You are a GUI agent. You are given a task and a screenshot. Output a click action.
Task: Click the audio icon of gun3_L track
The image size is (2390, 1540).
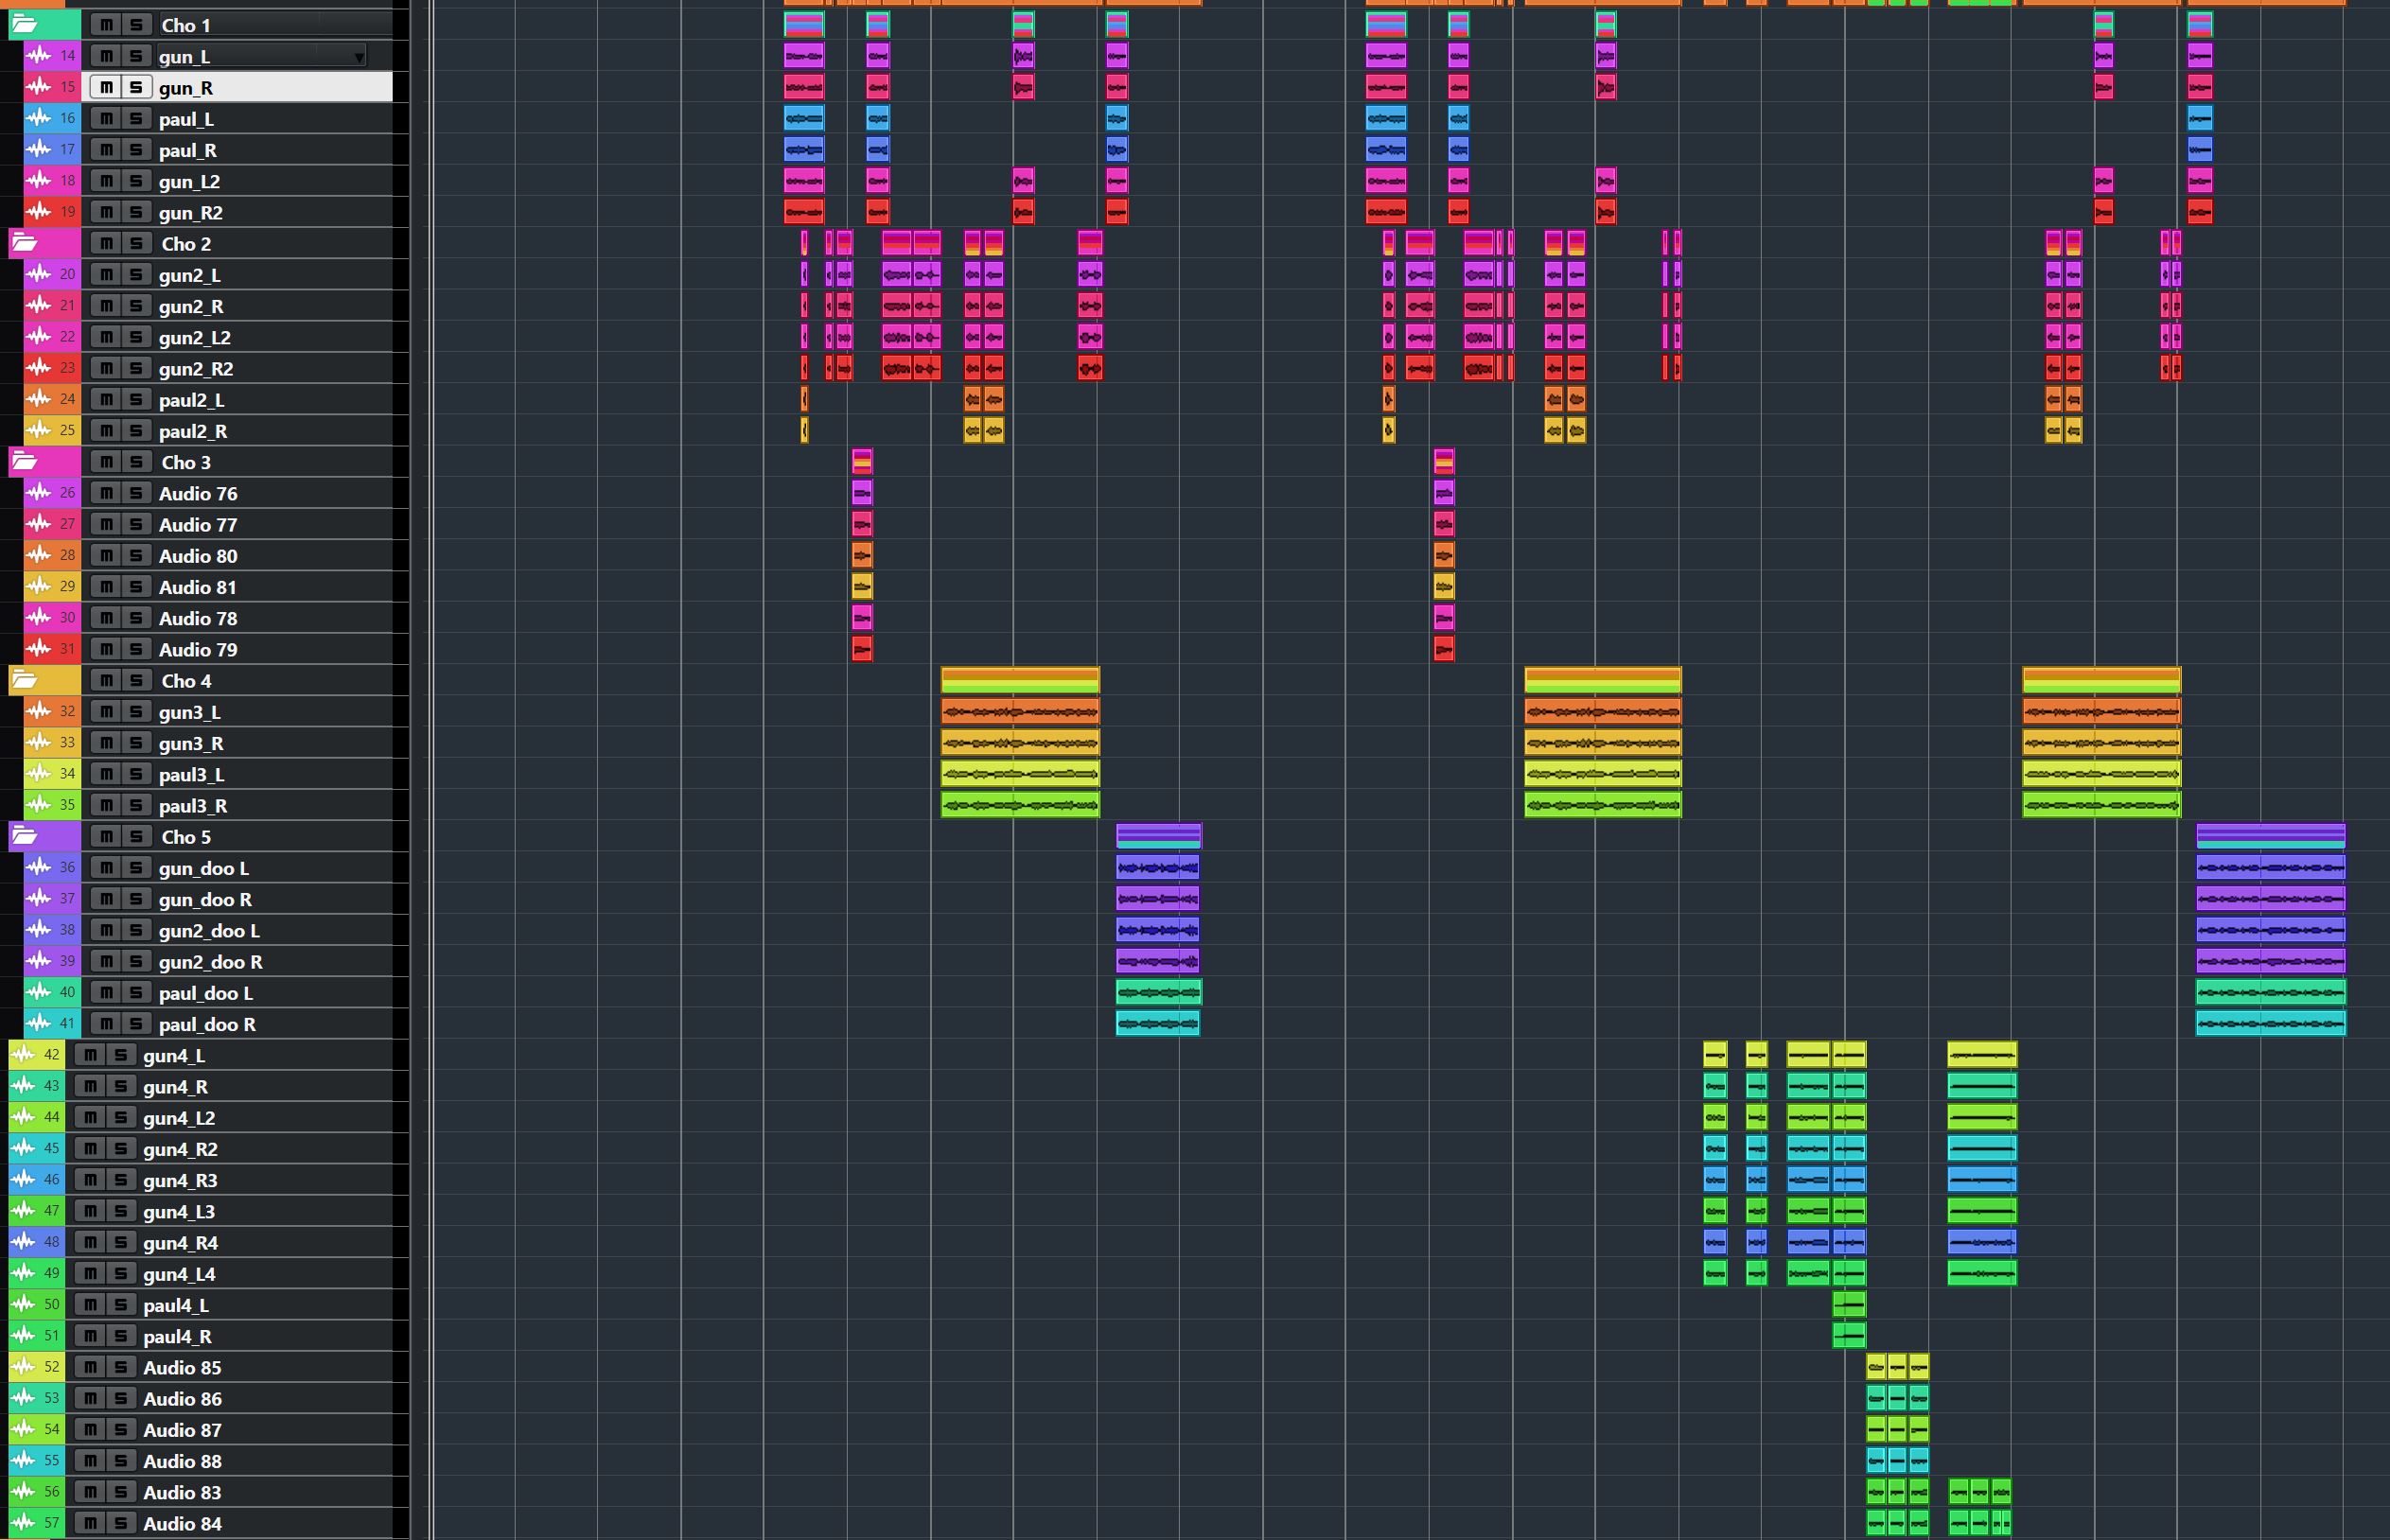pyautogui.click(x=38, y=711)
